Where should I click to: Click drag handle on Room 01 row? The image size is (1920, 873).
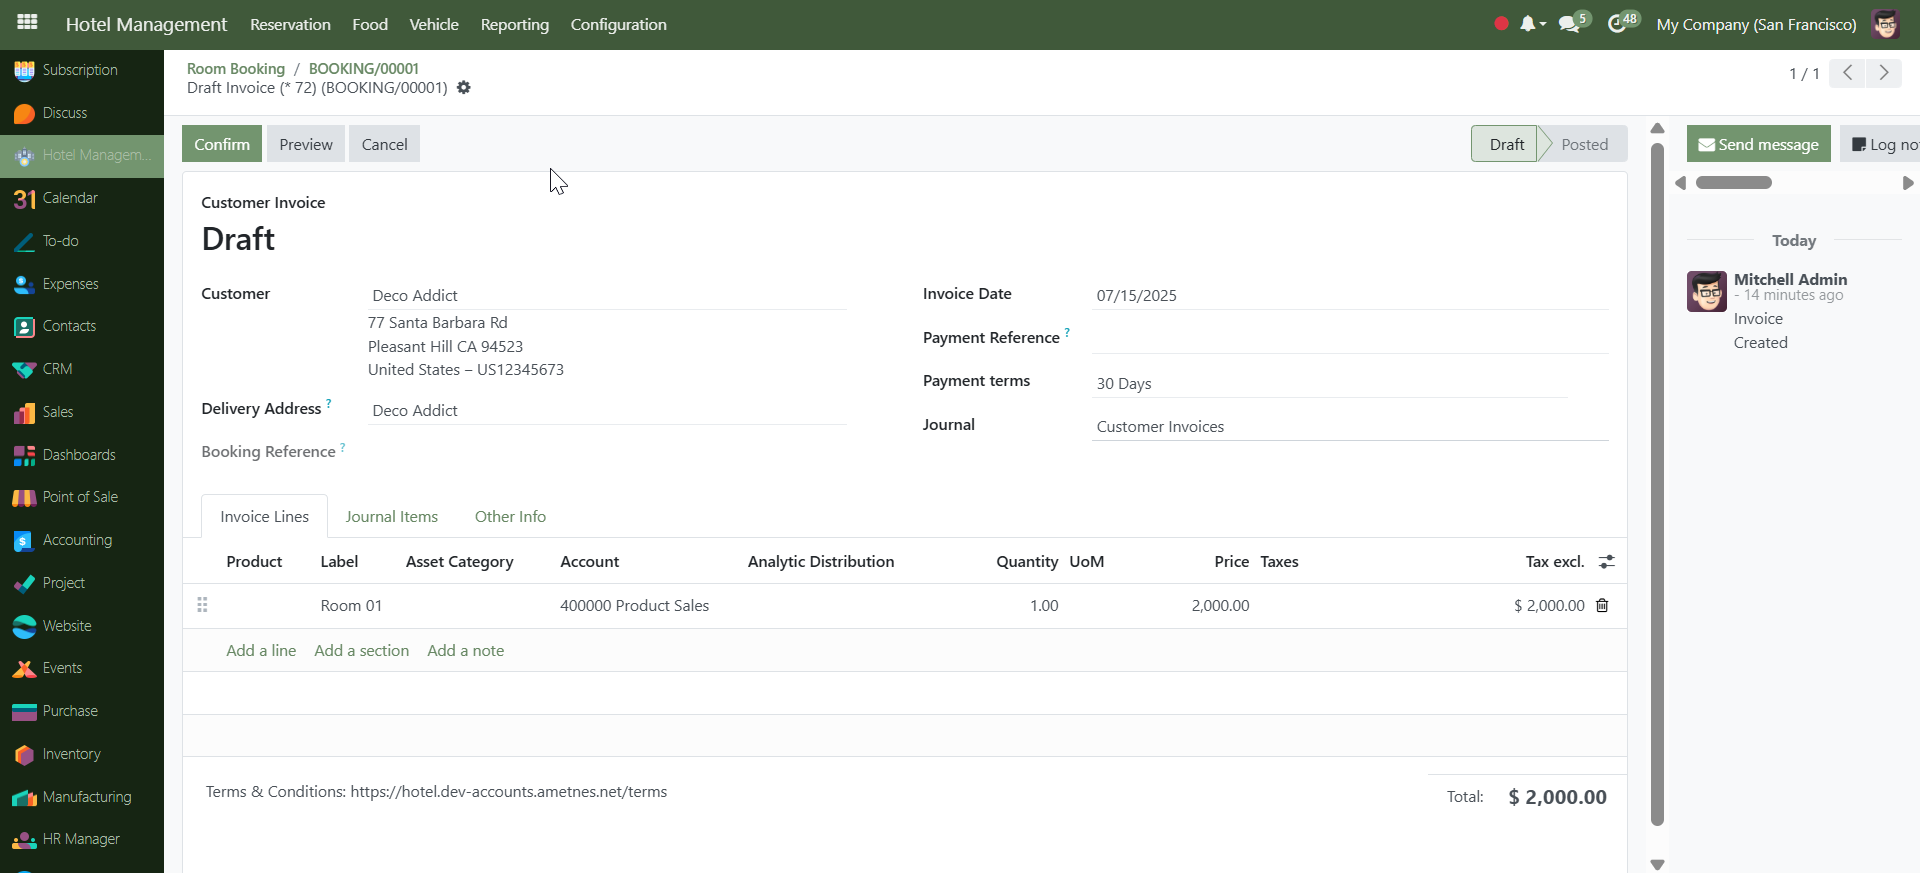click(x=202, y=605)
